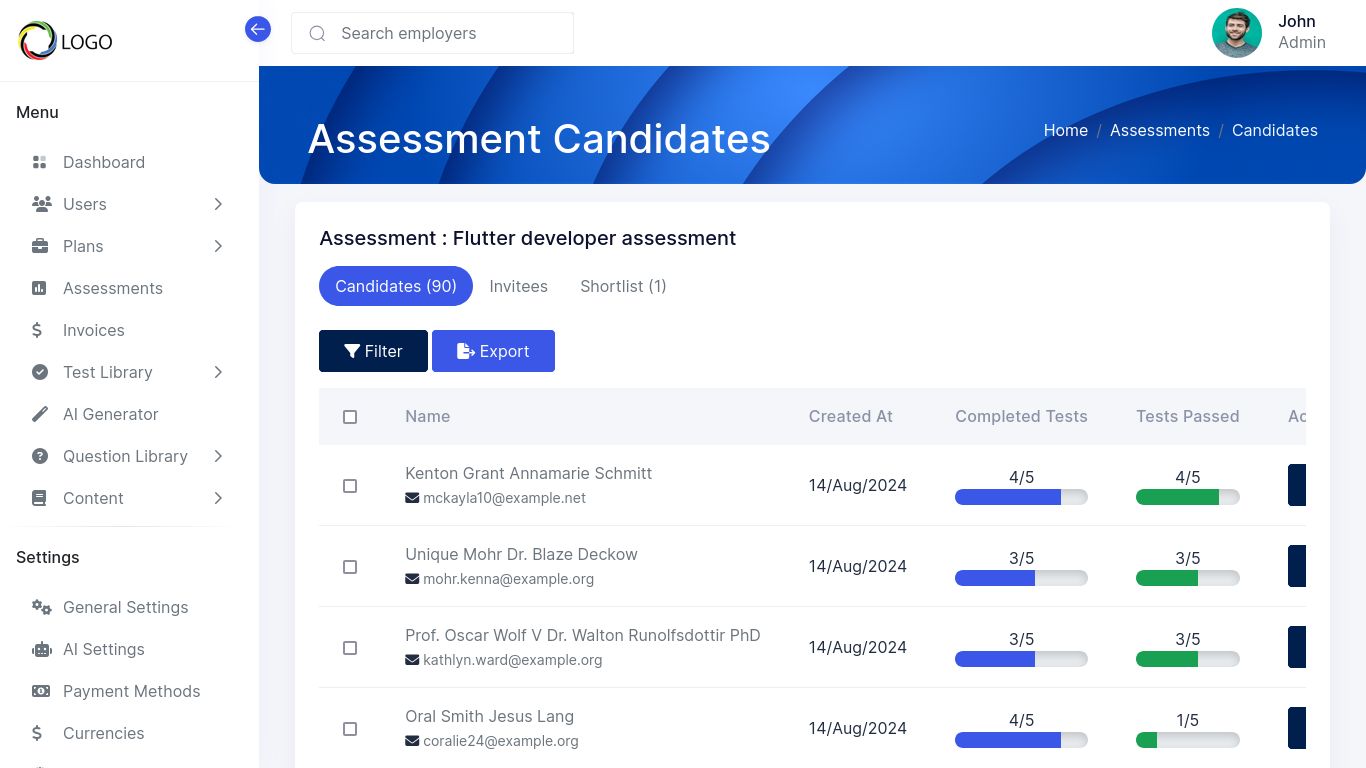Click the Assessments chart icon in sidebar
Viewport: 1366px width, 768px height.
pos(40,288)
